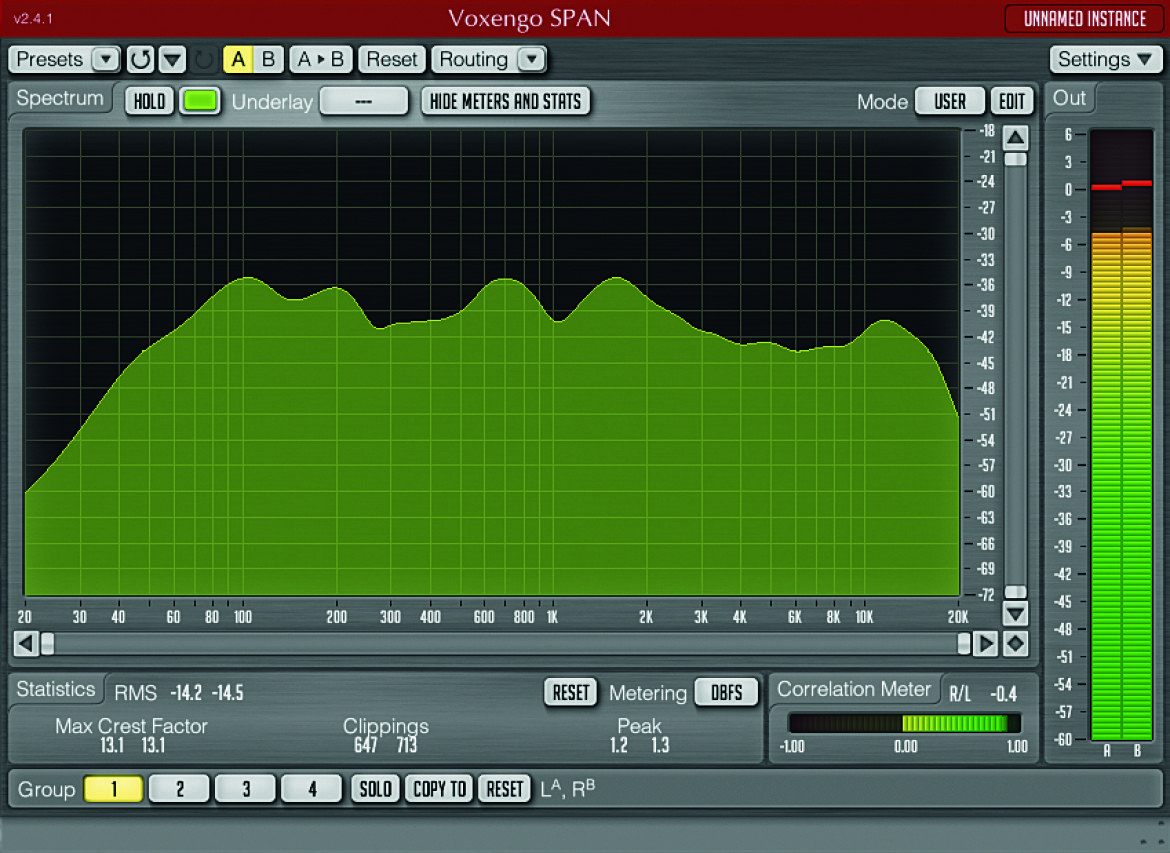Select group 4
The image size is (1170, 853).
click(311, 789)
